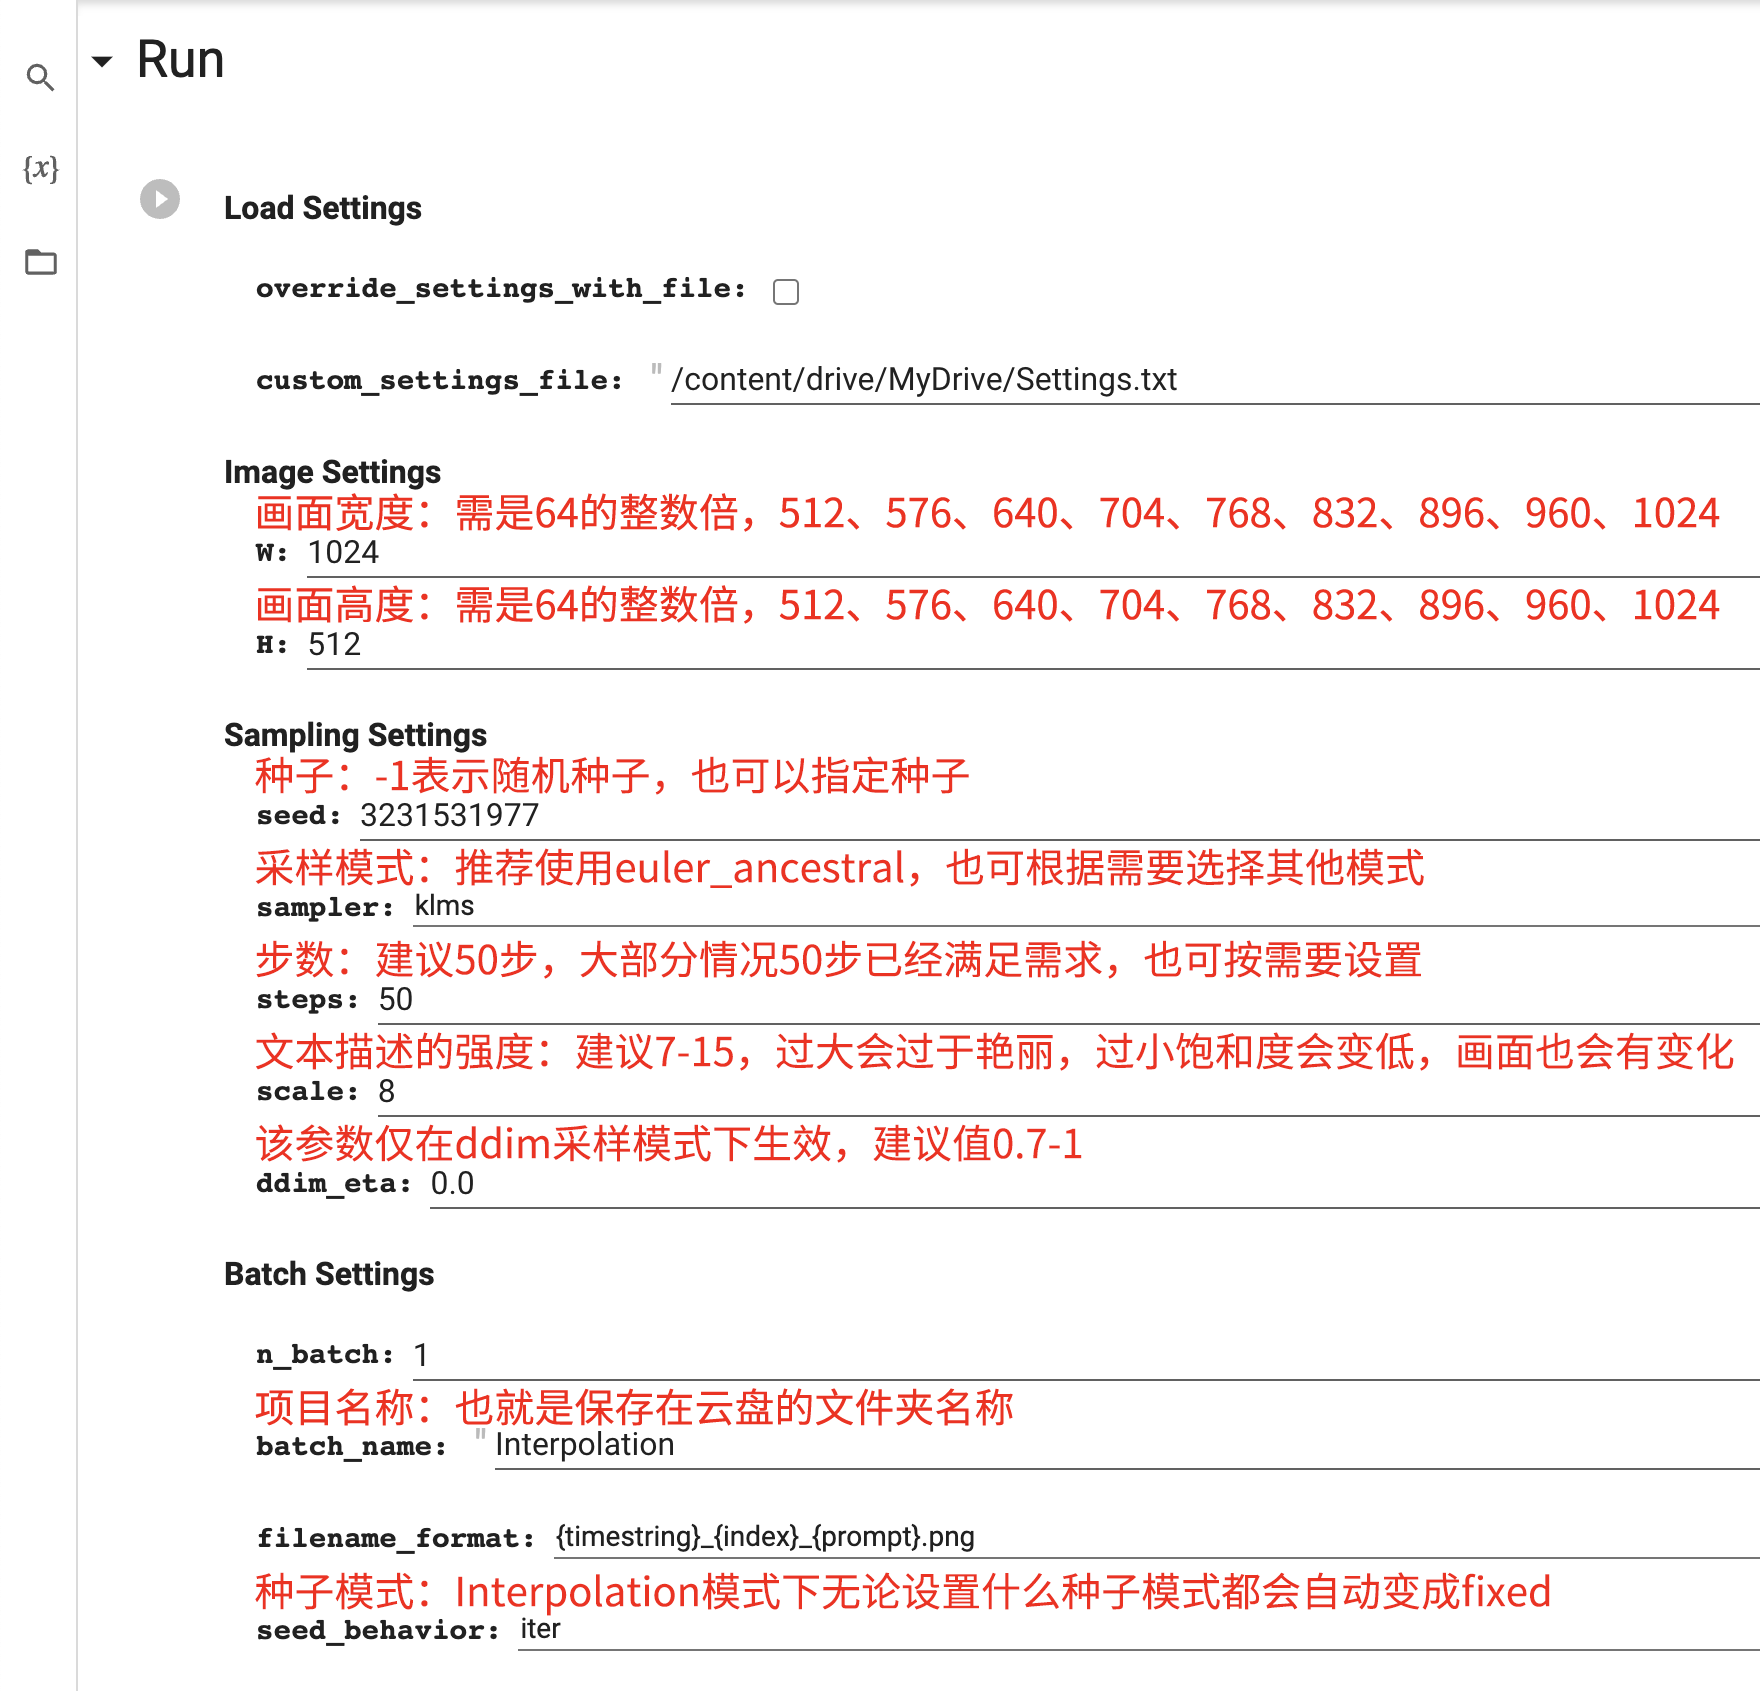The image size is (1760, 1691).
Task: Click the red 种子模式 Interpolation fixed note
Action: [903, 1592]
